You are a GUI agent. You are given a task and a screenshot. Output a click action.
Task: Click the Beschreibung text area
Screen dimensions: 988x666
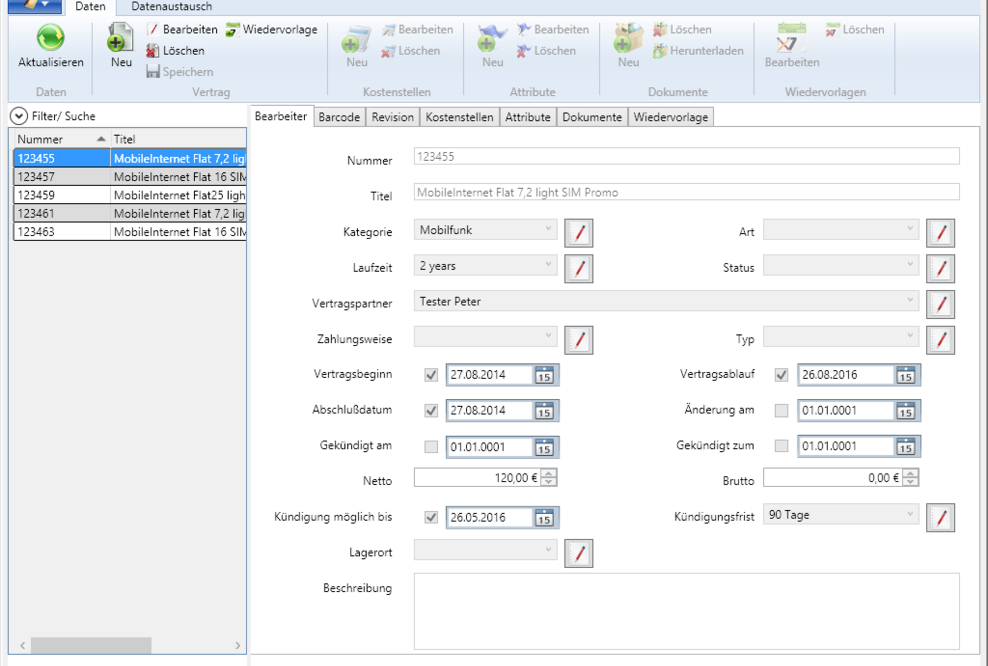pos(686,610)
